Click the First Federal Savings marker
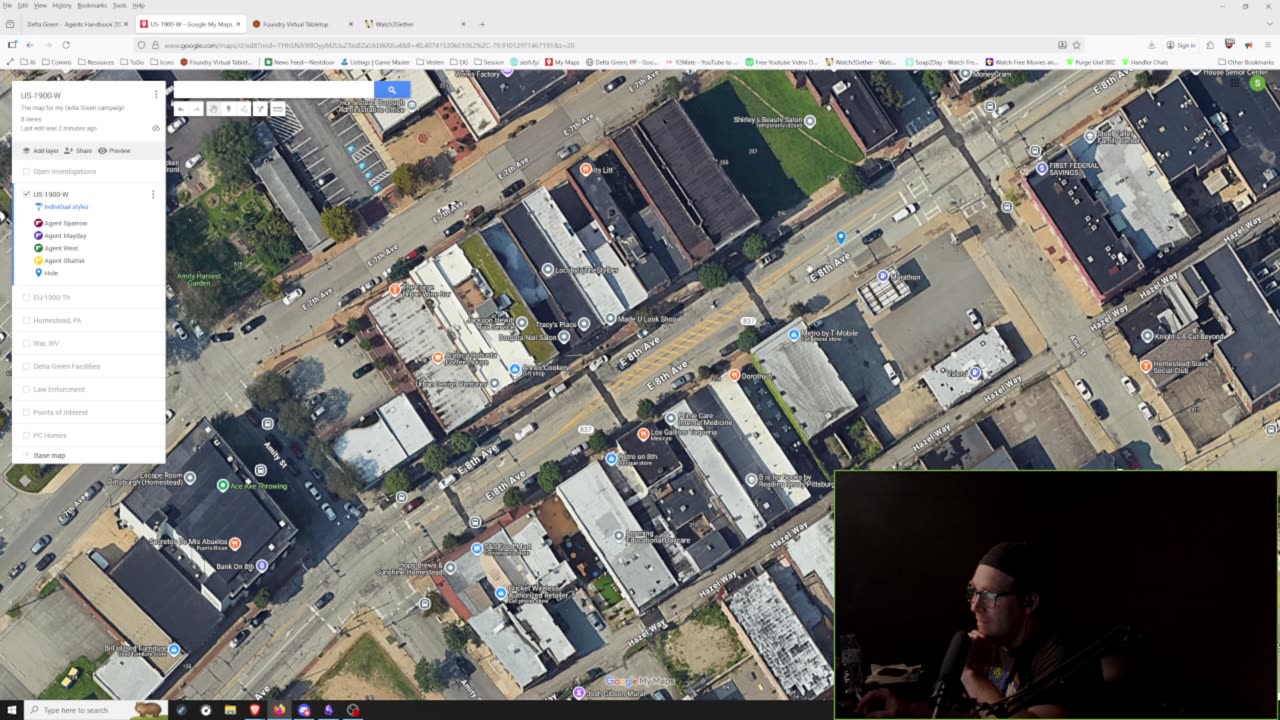 click(x=1041, y=168)
